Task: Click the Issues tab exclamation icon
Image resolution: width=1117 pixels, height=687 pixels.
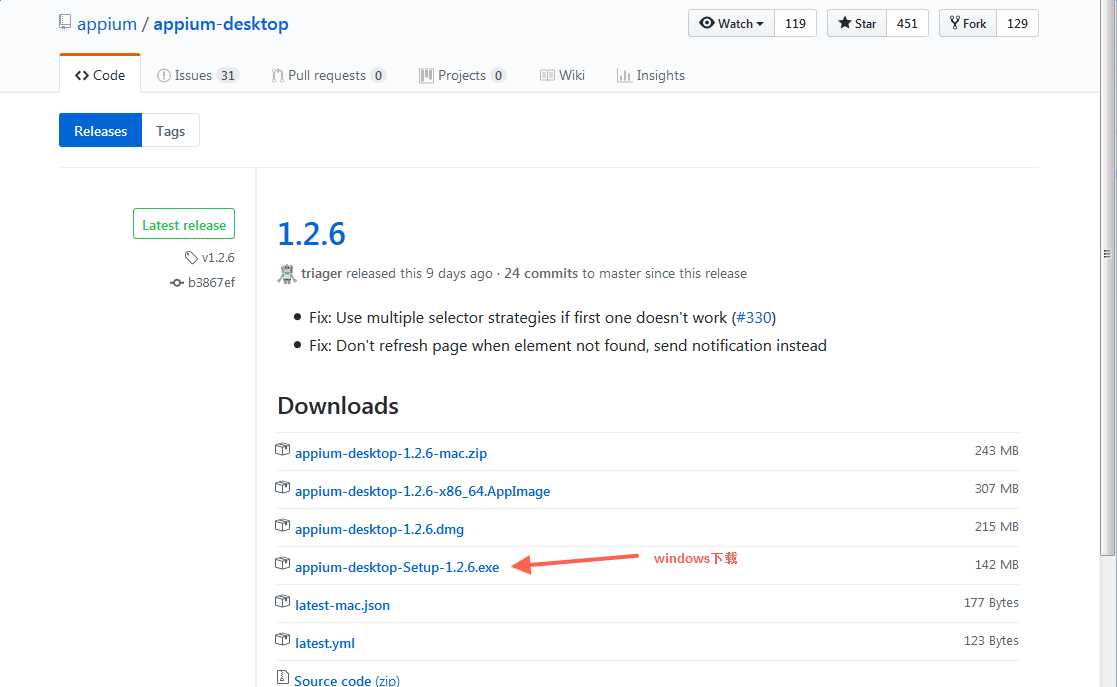Action: [164, 76]
